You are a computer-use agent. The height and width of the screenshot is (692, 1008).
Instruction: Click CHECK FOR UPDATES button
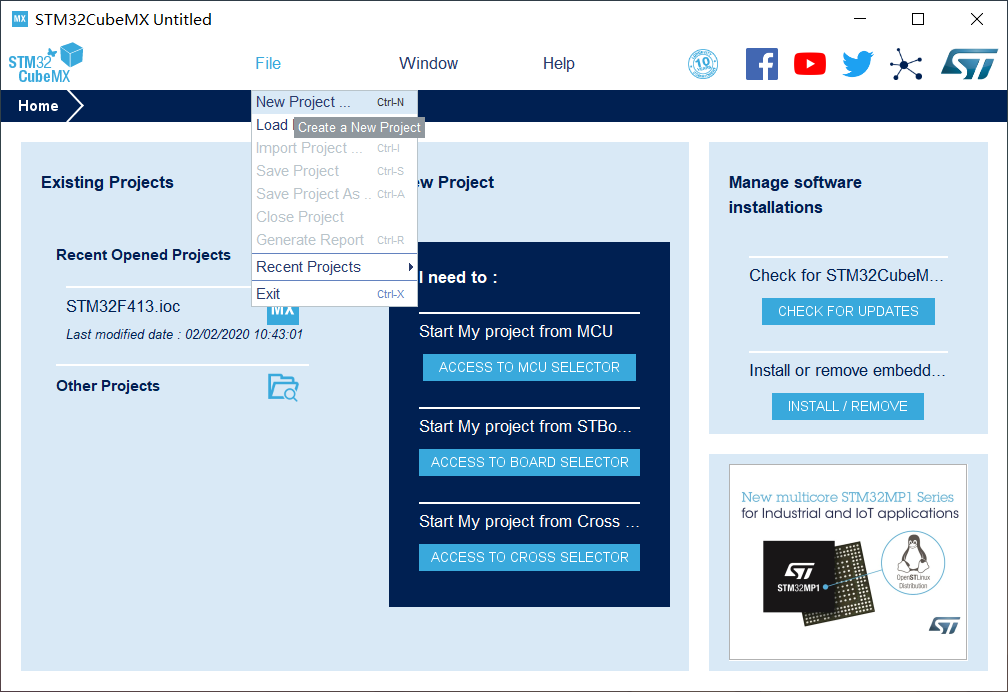(x=848, y=311)
